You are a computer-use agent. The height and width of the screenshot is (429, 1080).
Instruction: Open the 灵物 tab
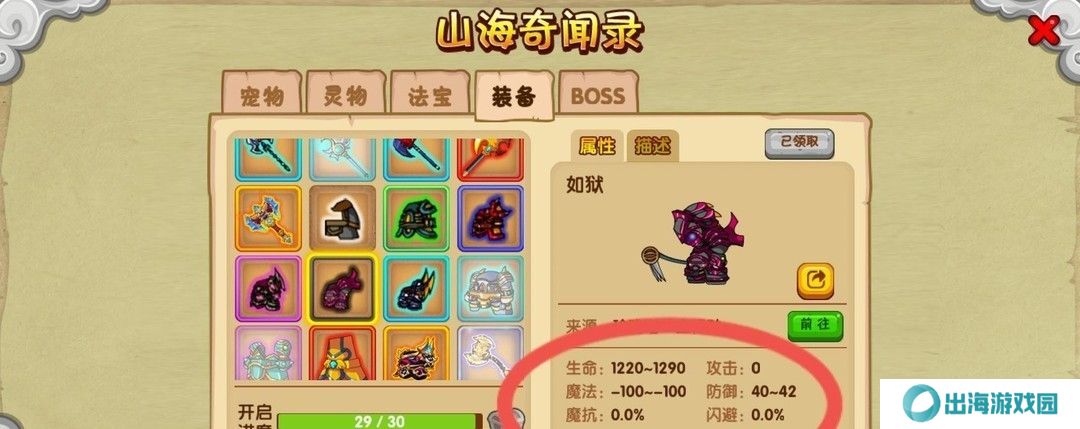[x=345, y=92]
